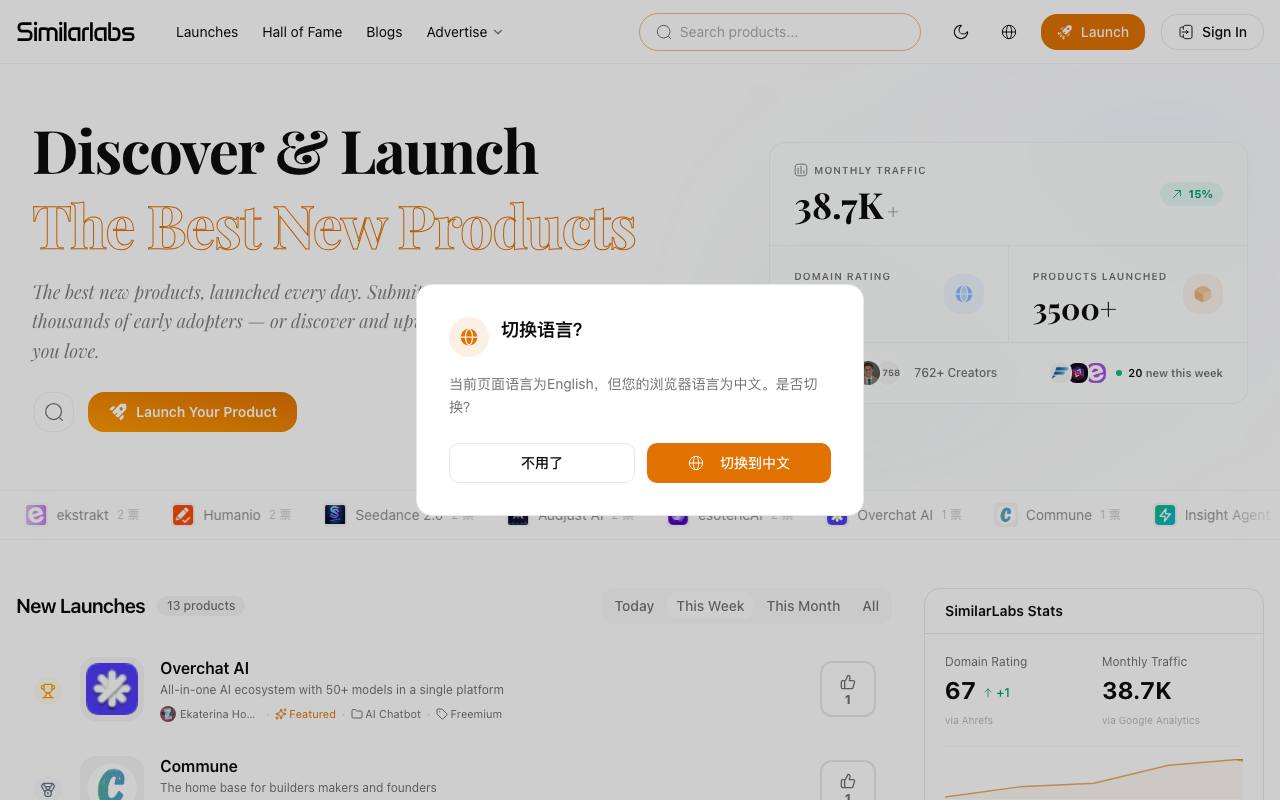This screenshot has height=800, width=1280.
Task: Click the Domain Rating 67 value
Action: [960, 691]
